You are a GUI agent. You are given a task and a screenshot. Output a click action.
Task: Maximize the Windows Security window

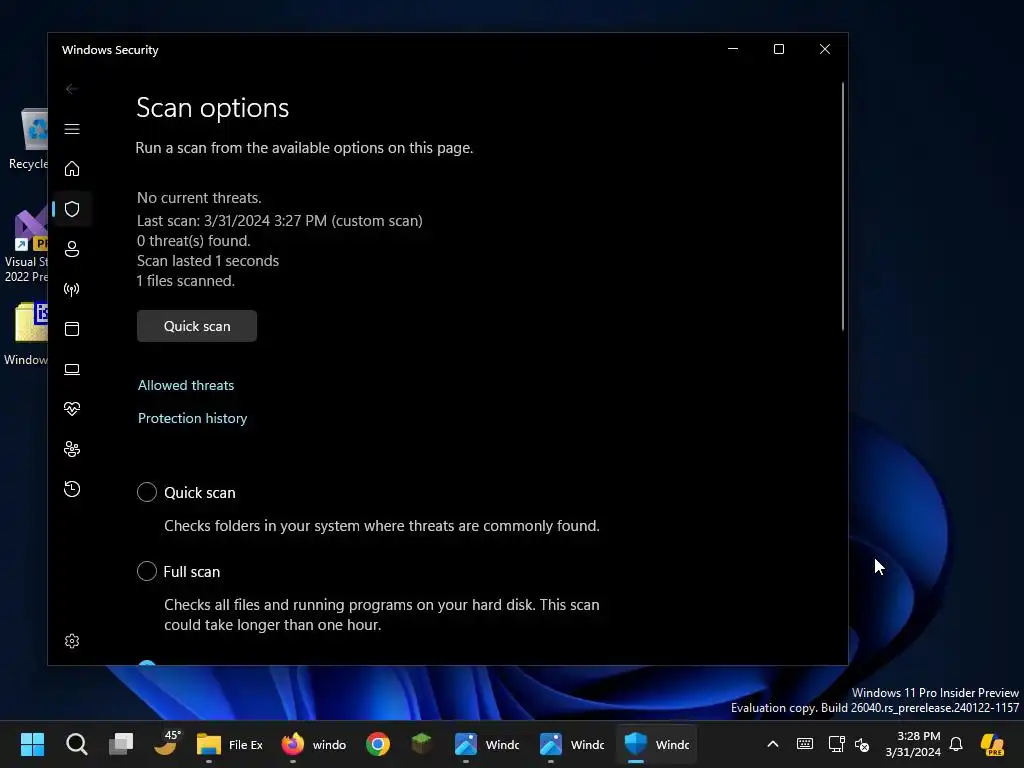778,49
